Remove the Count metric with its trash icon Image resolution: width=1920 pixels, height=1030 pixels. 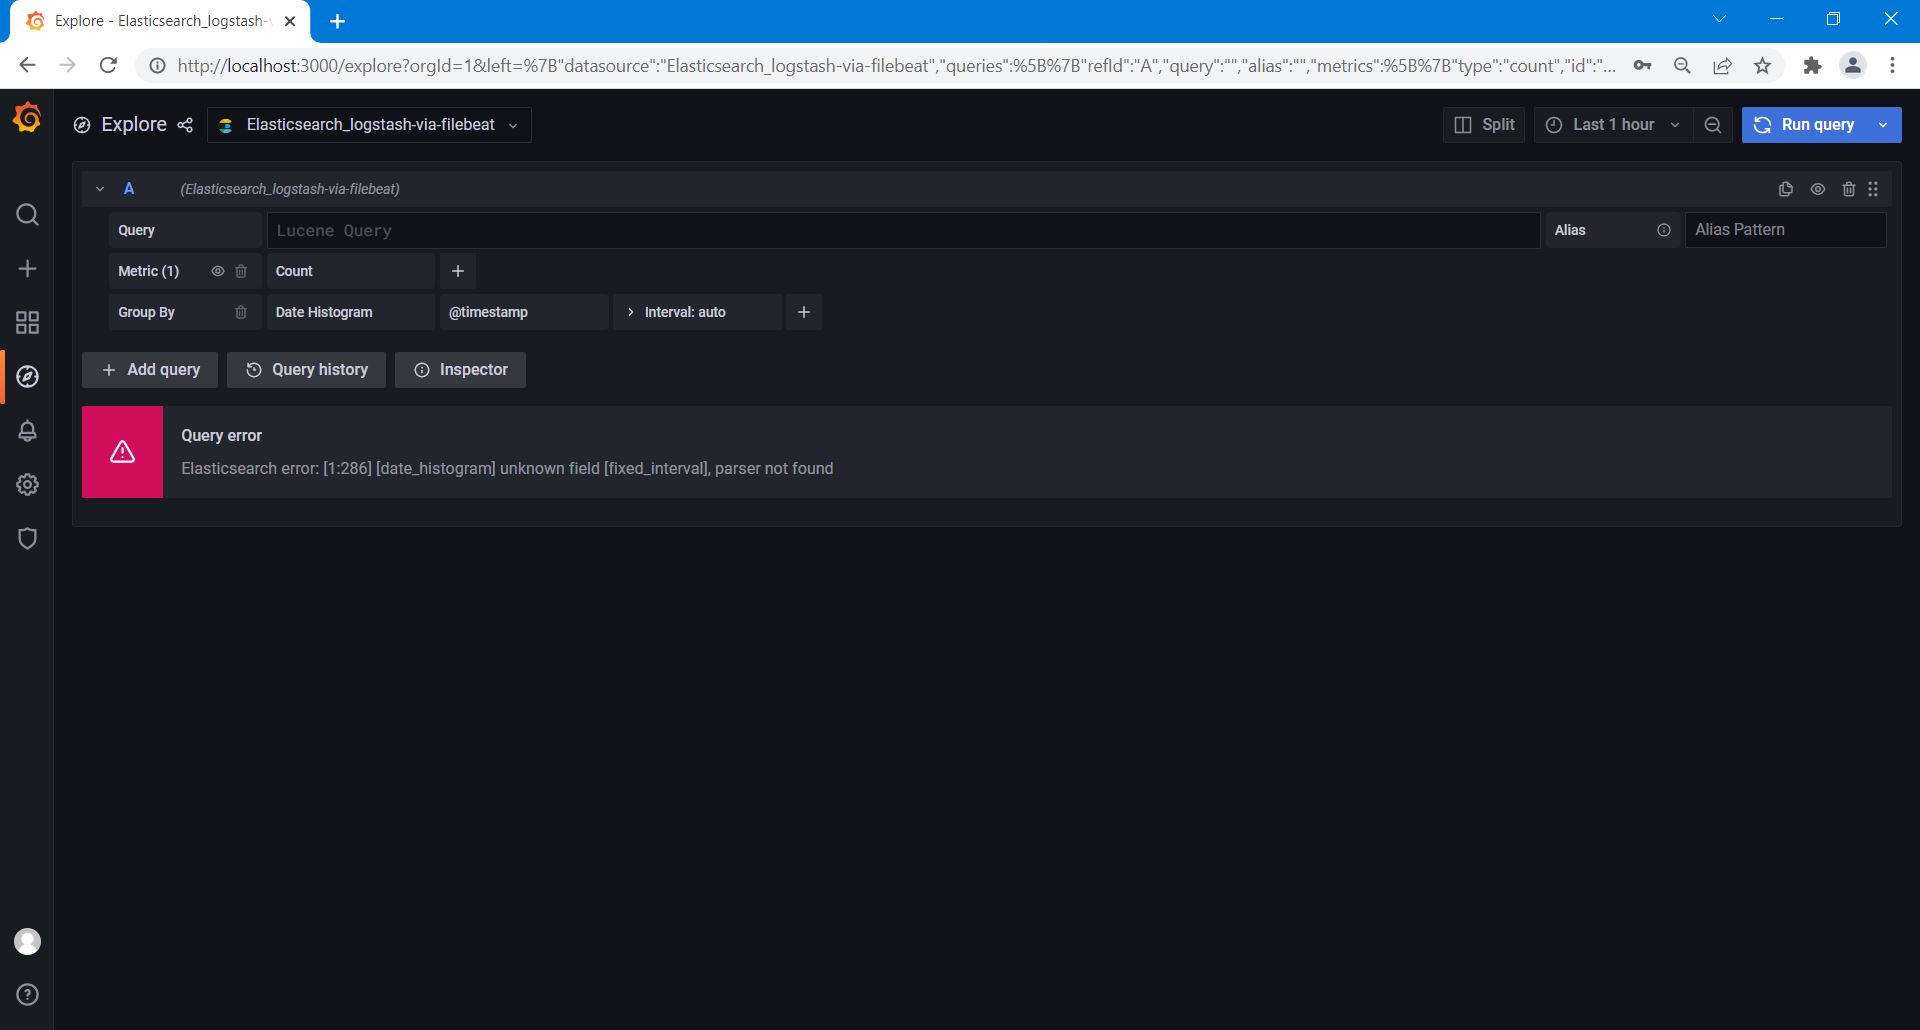click(241, 271)
